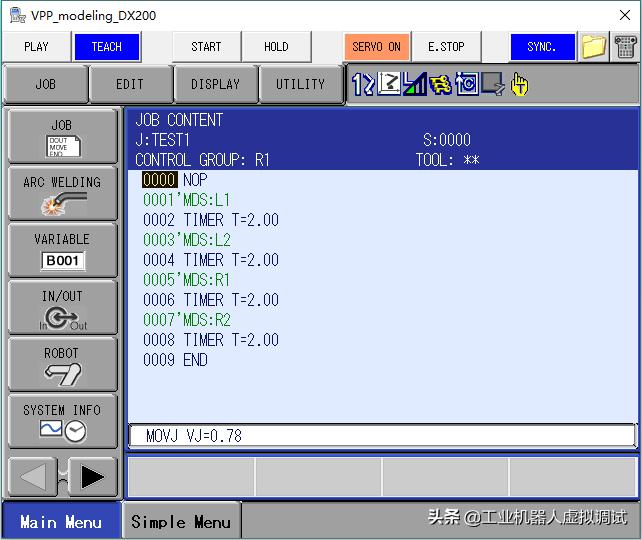Toggle the E.STOP button
Viewport: 642px width, 540px height.
click(x=446, y=47)
